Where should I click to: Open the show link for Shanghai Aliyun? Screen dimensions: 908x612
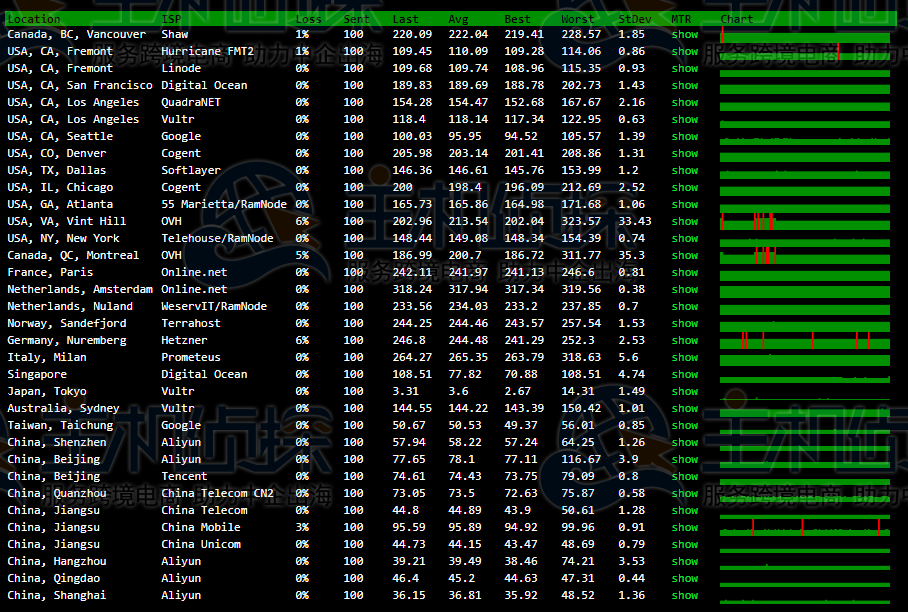point(684,596)
